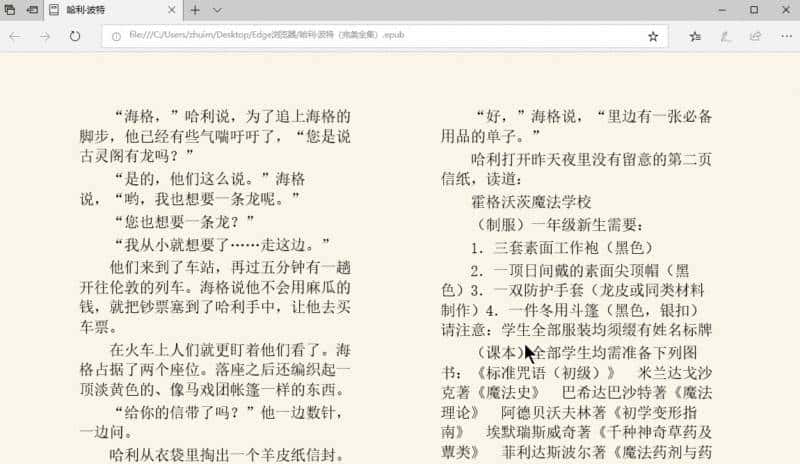Click the heading 霍格沃茨魔法学校
Image resolution: width=800 pixels, height=464 pixels.
click(x=531, y=202)
